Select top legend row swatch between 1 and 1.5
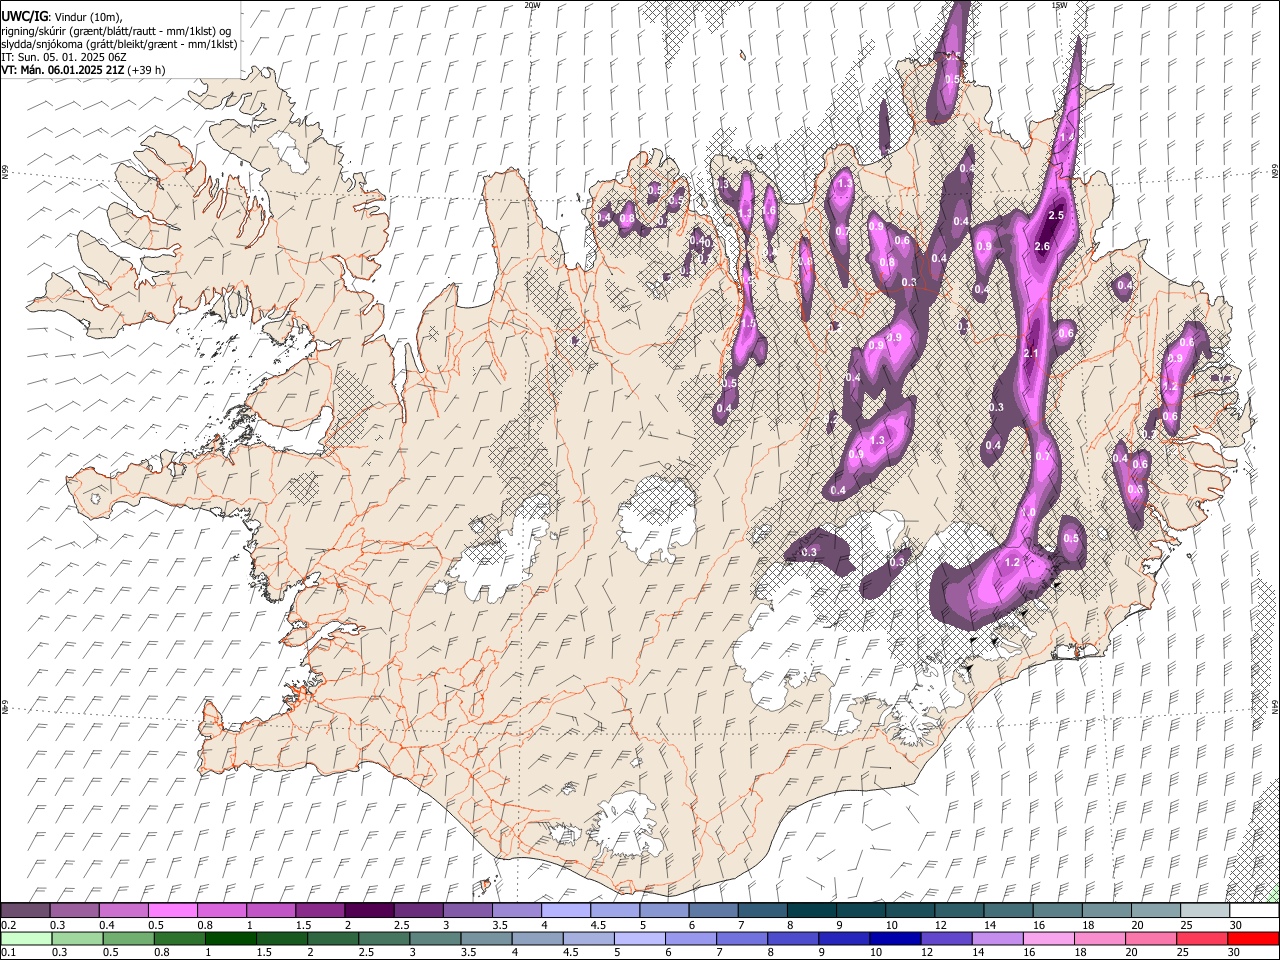The width and height of the screenshot is (1280, 960). pos(270,910)
